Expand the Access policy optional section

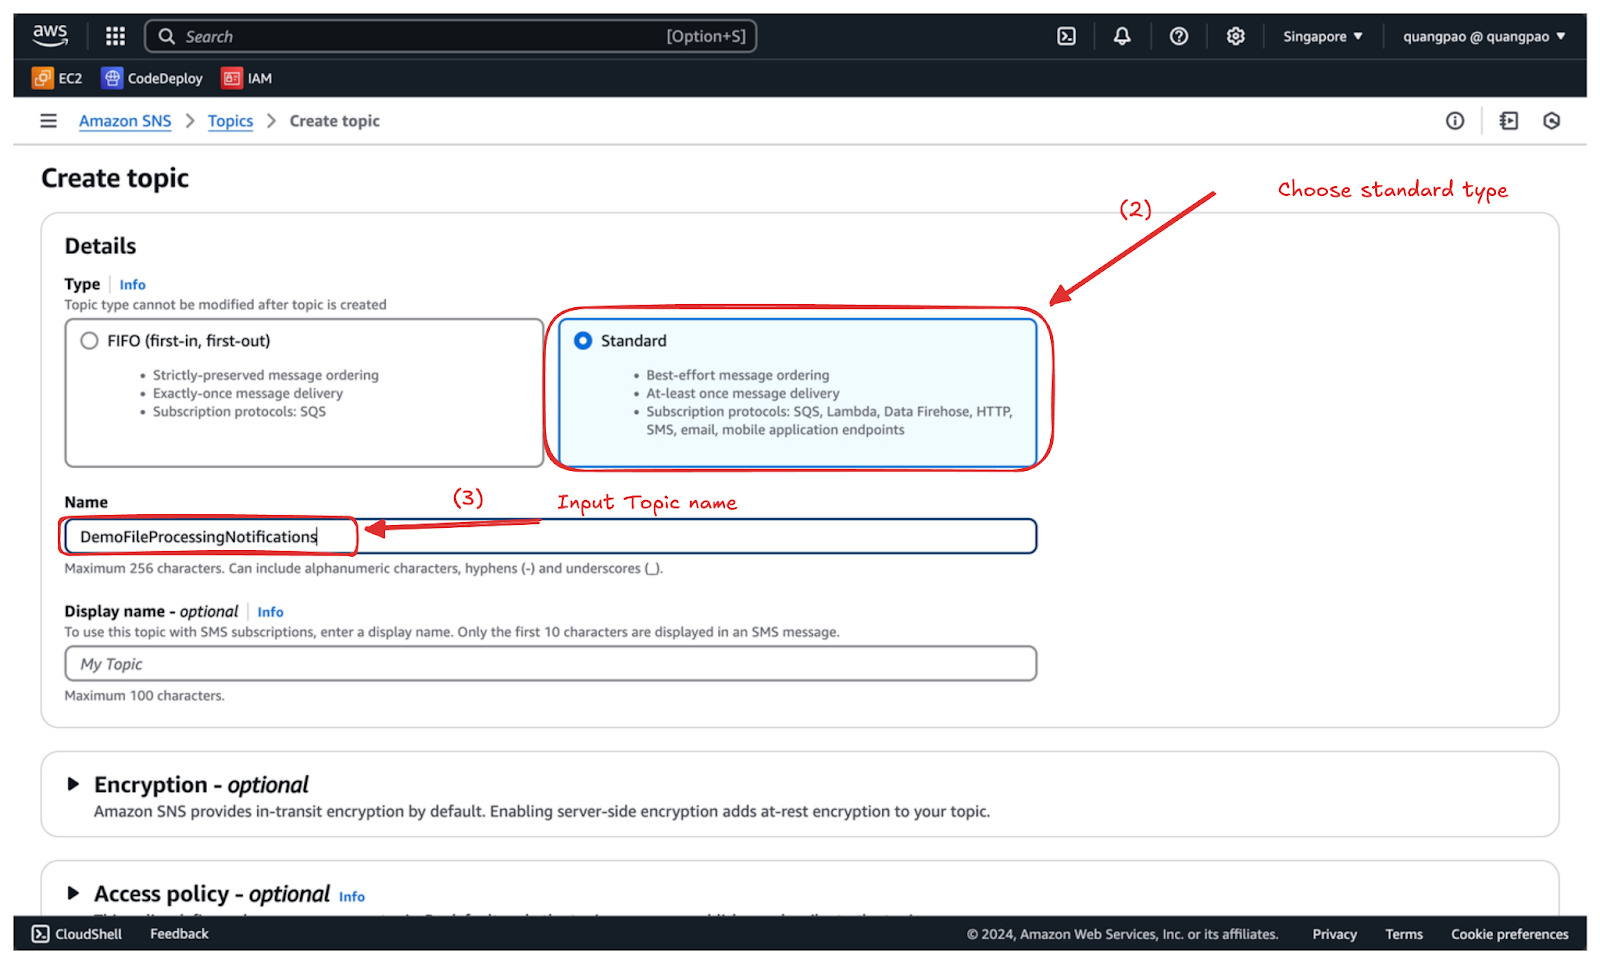73,893
